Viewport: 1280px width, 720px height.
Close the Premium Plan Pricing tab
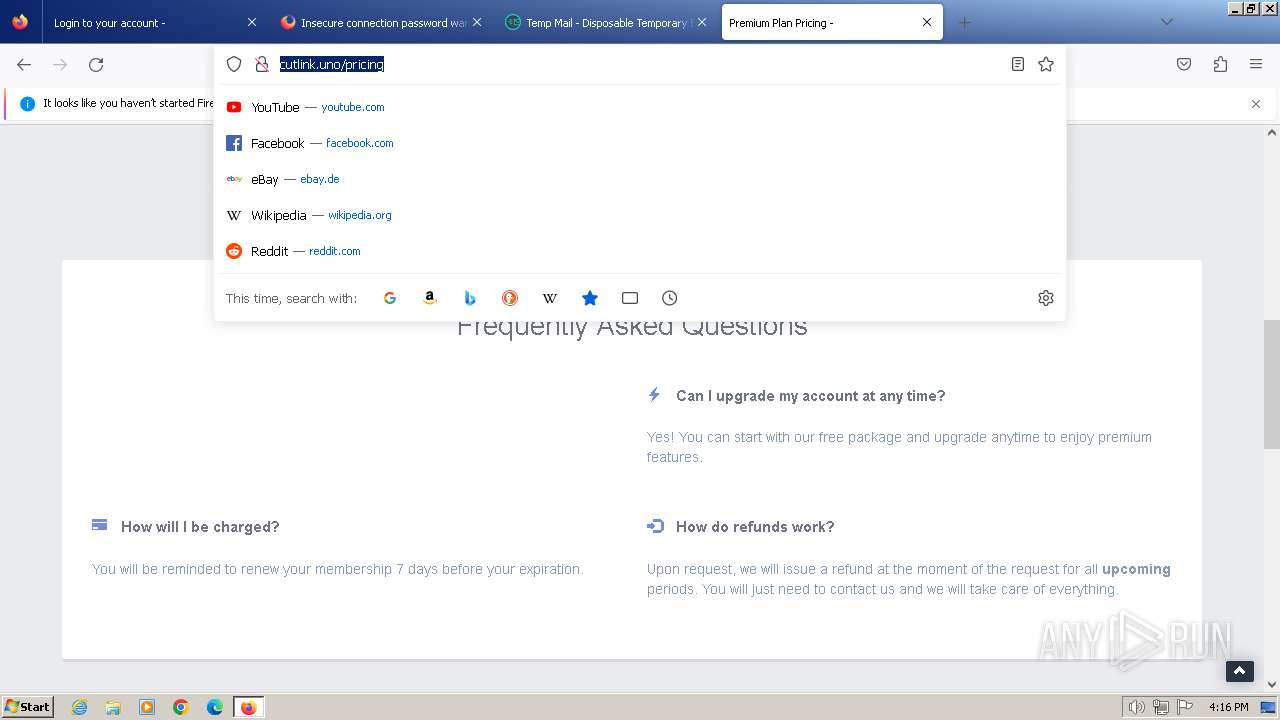point(926,22)
